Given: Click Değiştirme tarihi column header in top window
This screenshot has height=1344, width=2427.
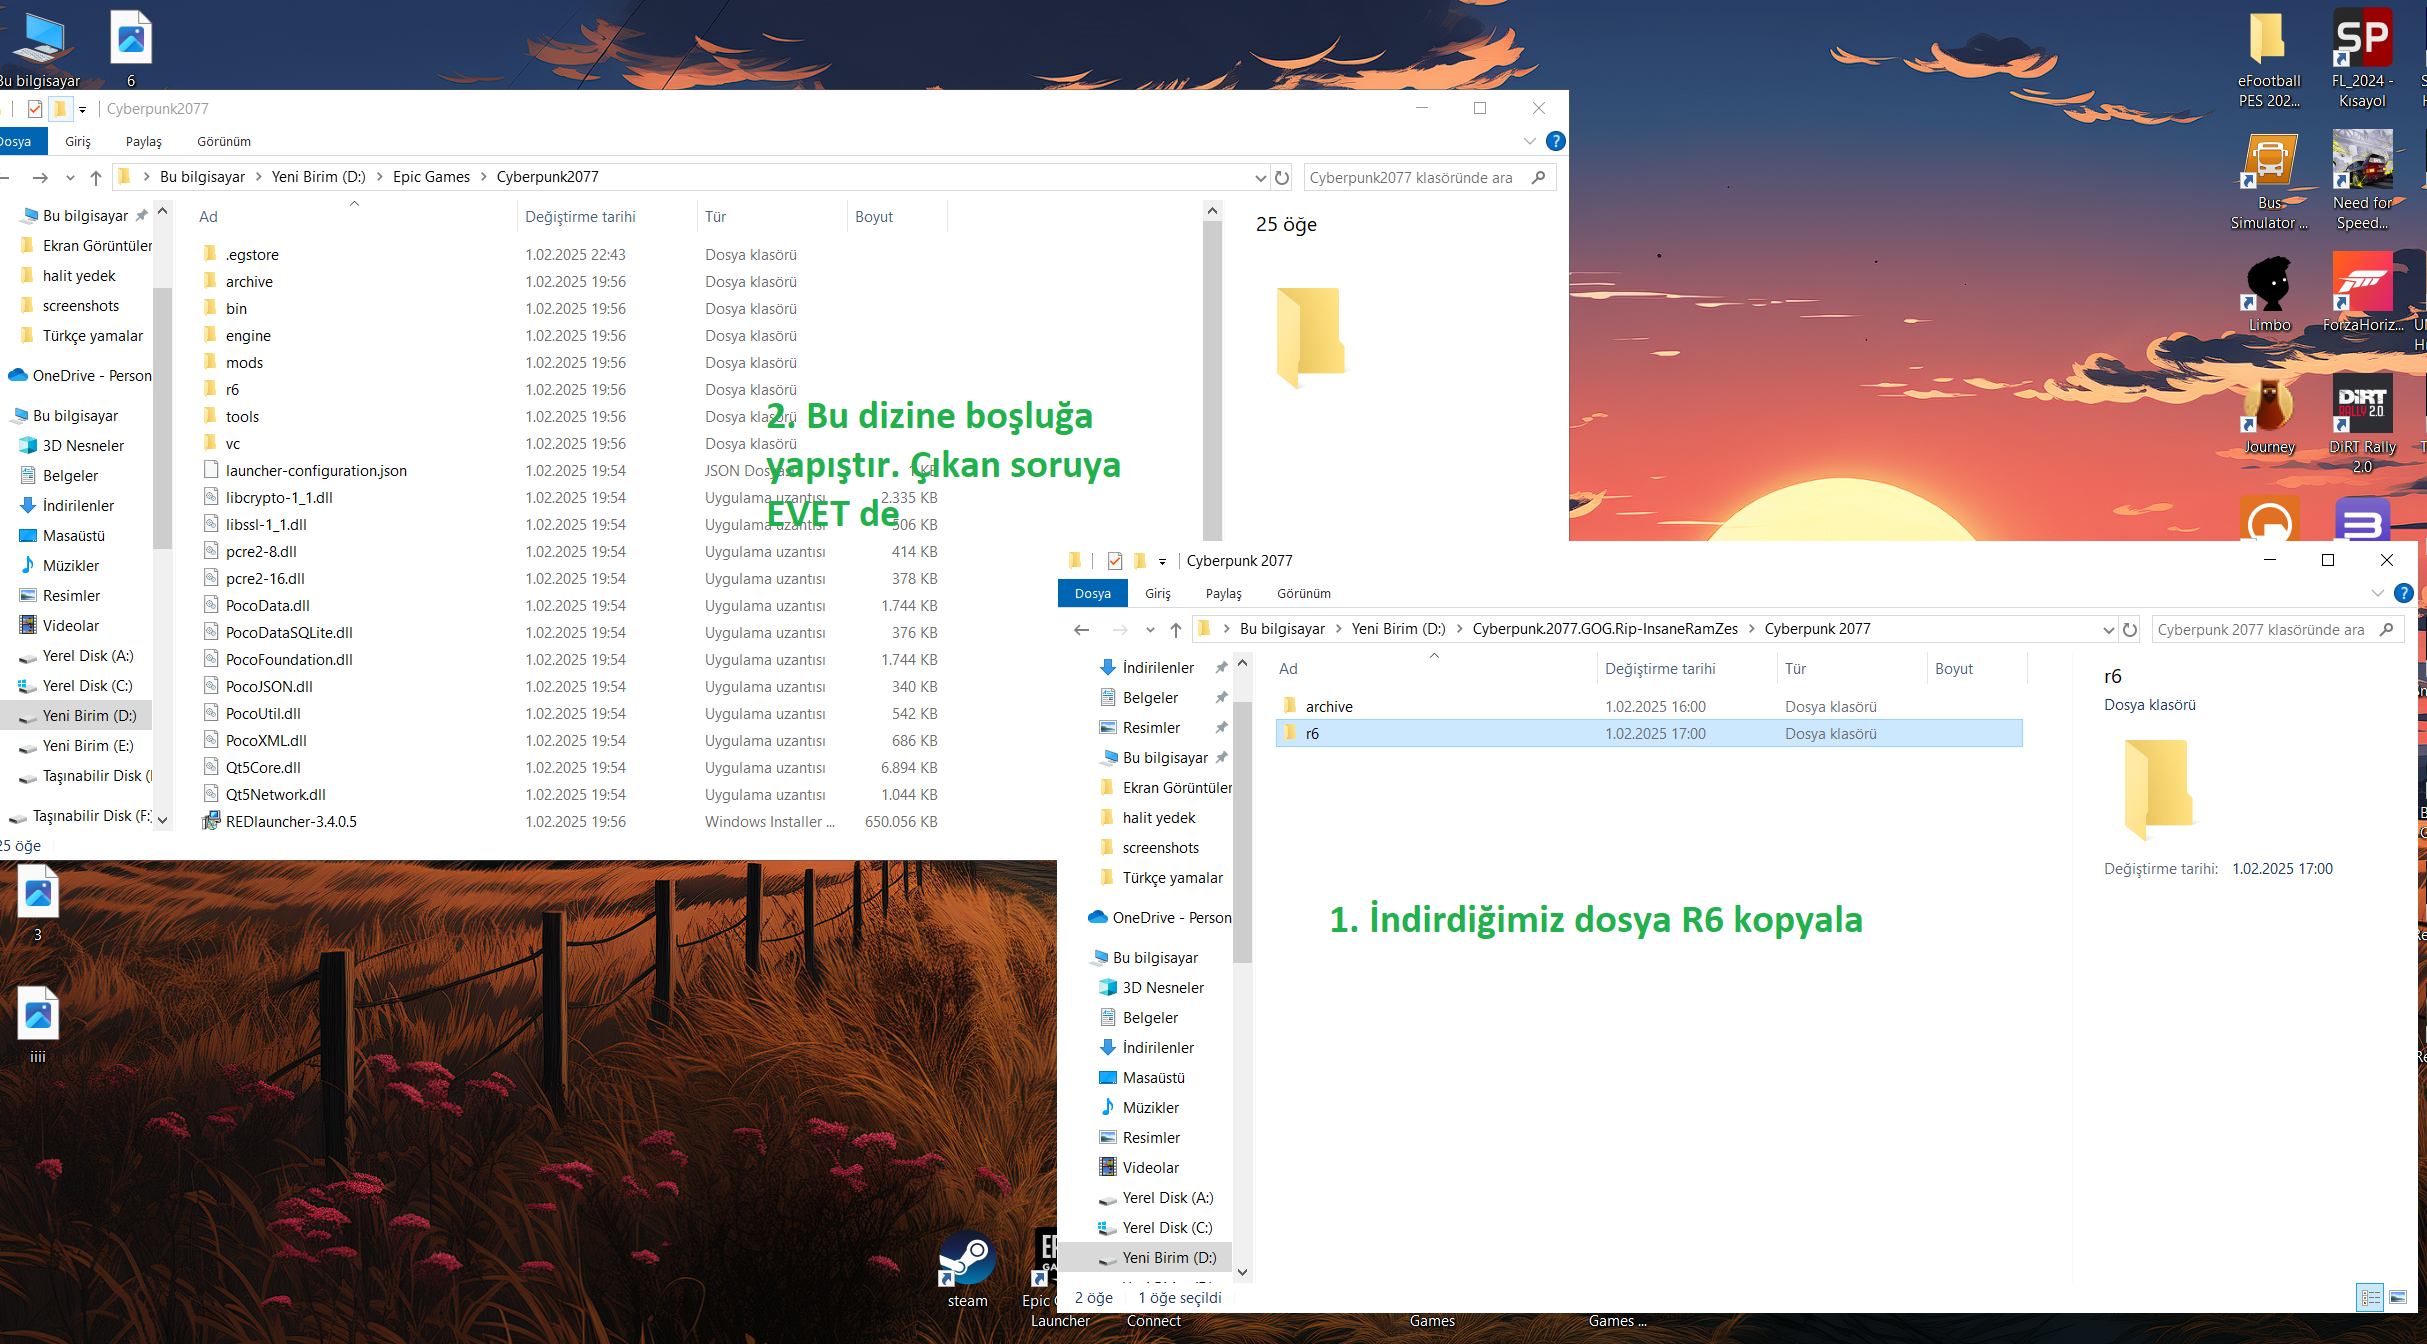Looking at the screenshot, I should (x=580, y=216).
